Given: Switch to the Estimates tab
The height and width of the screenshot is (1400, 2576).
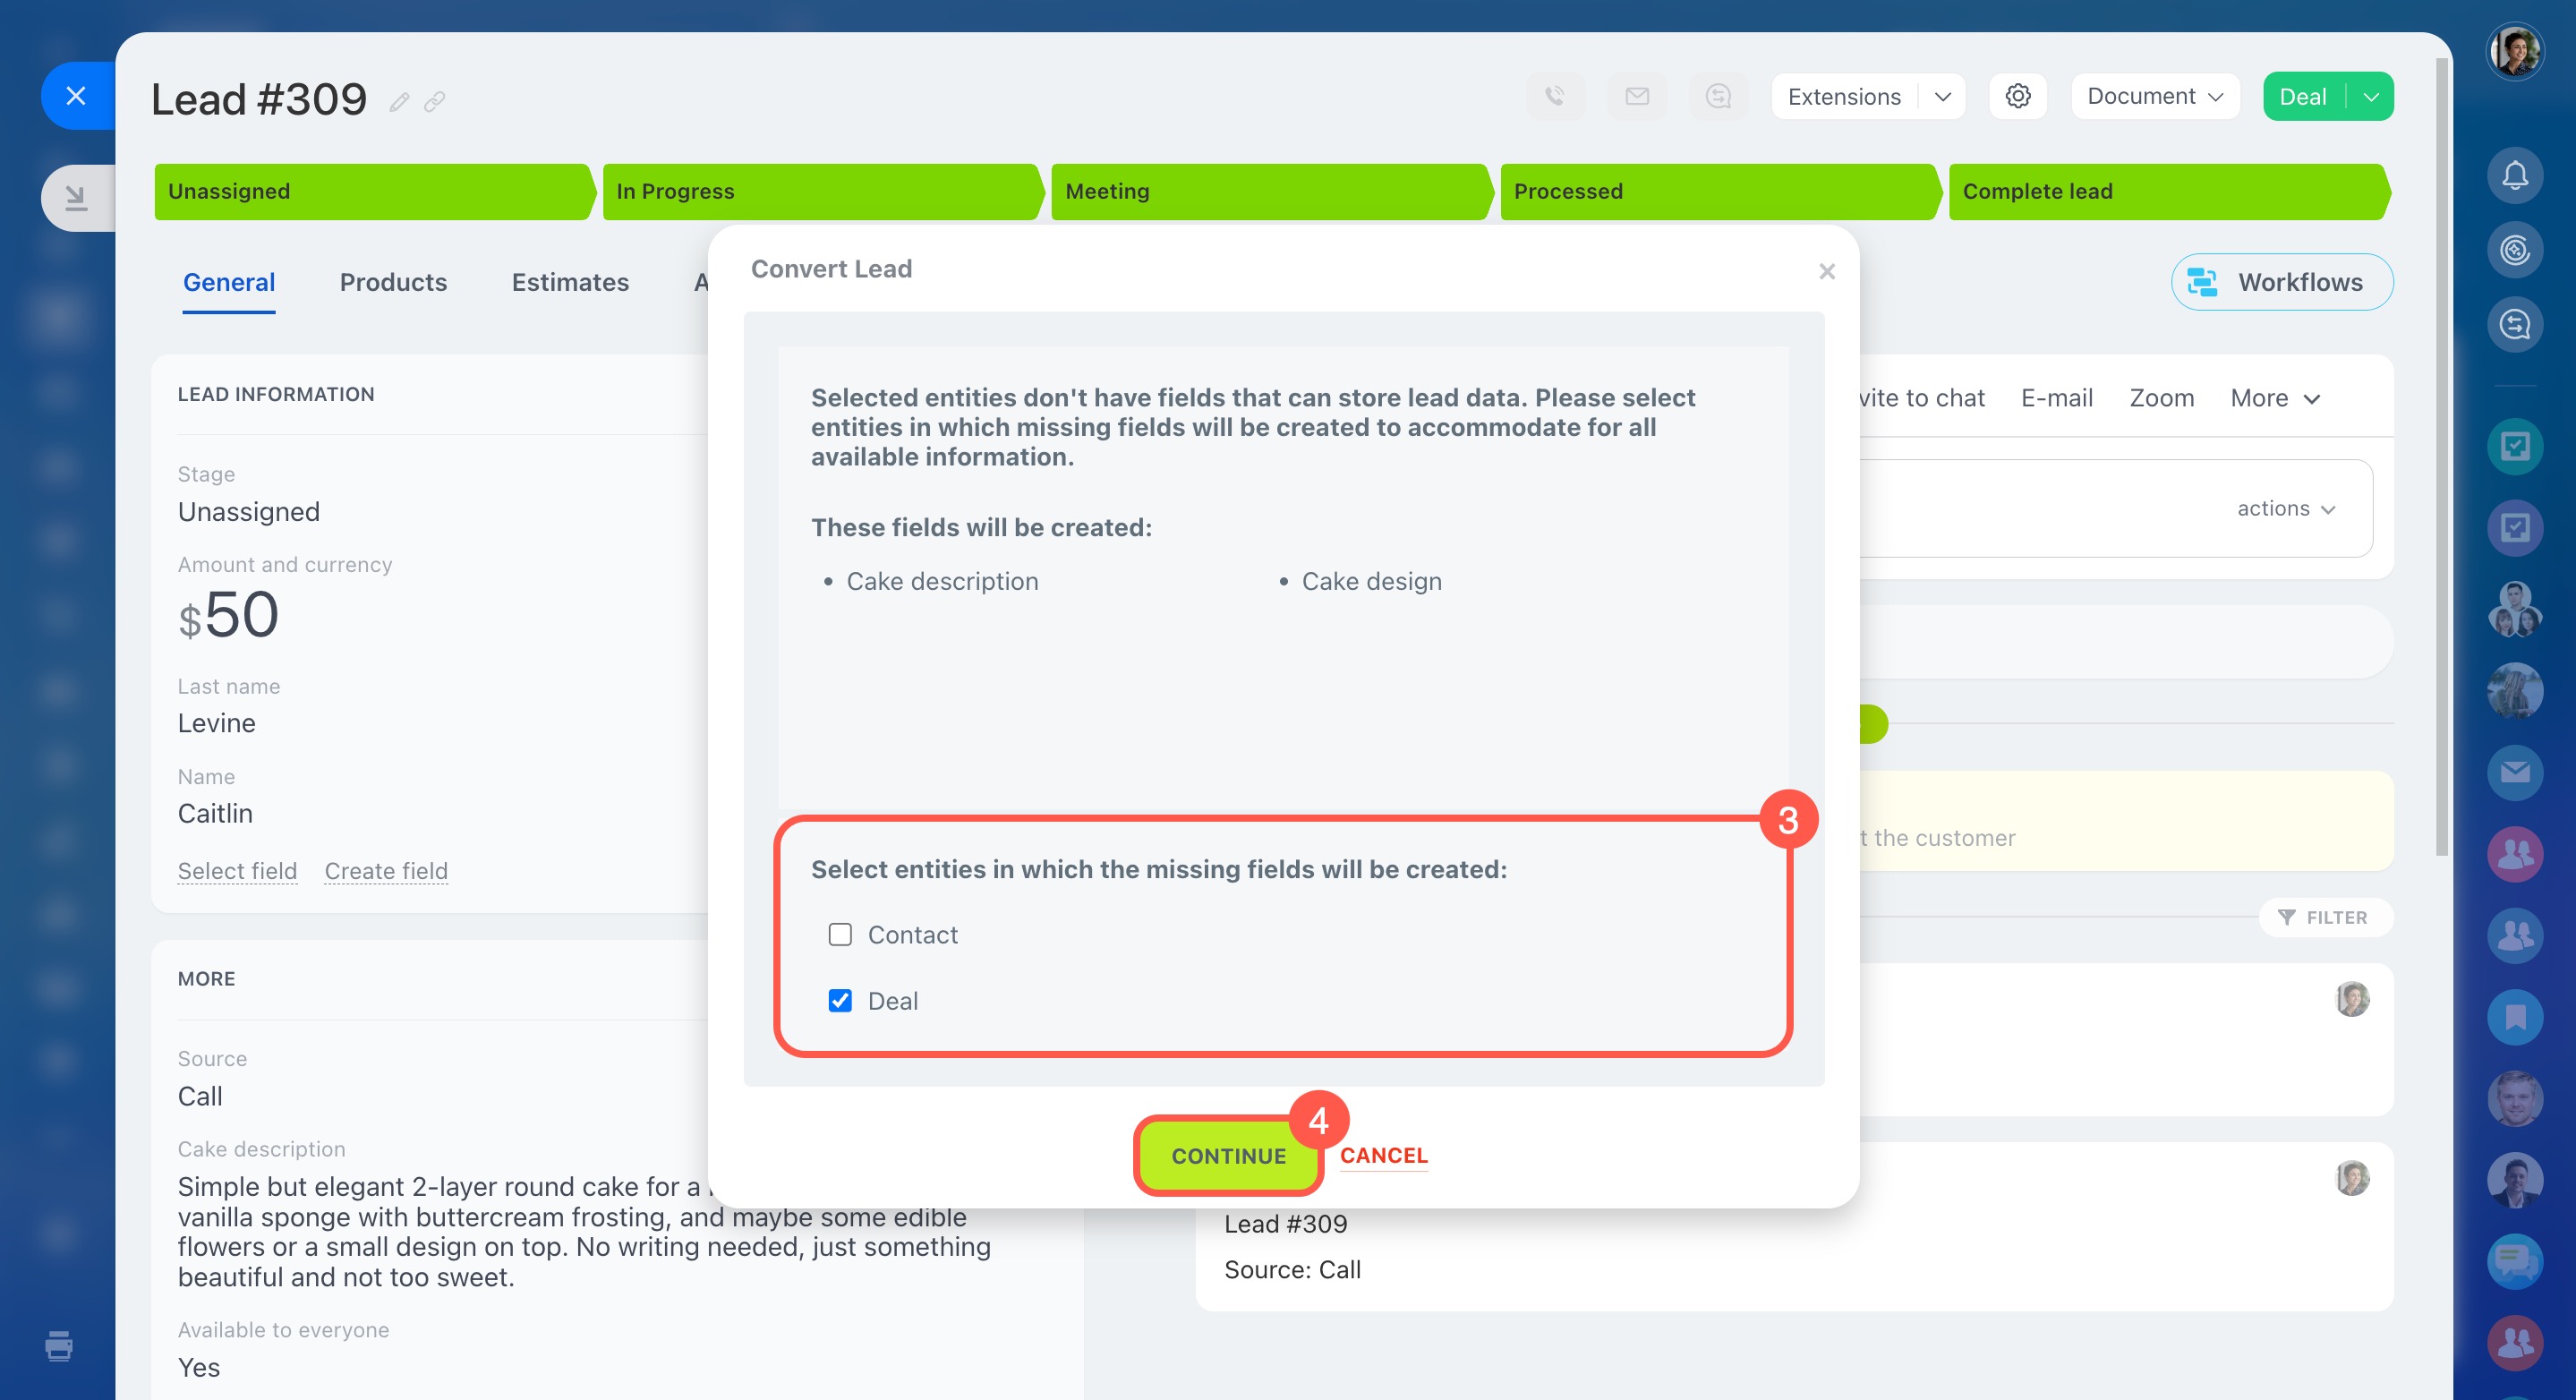Looking at the screenshot, I should coord(570,282).
